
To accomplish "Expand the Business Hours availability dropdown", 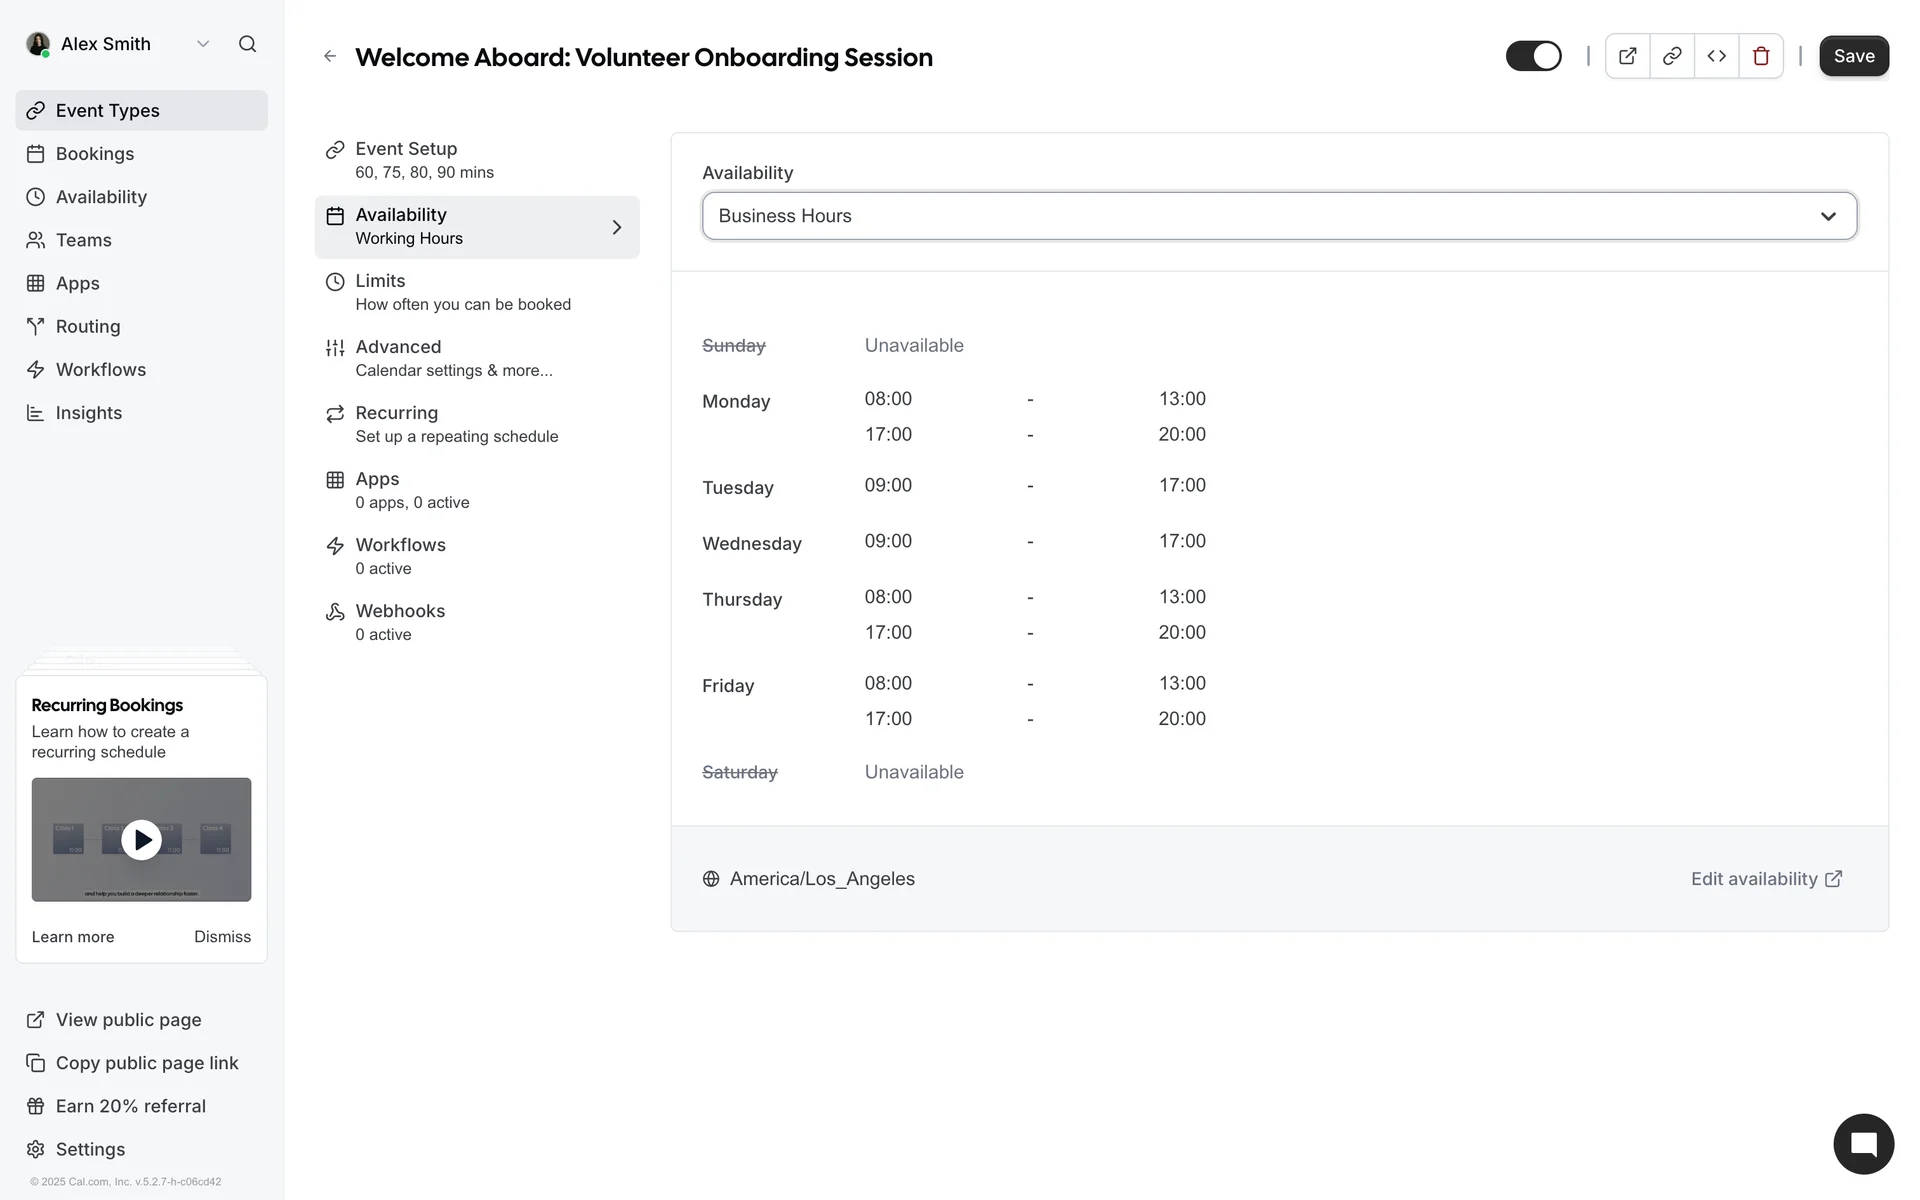I will 1279,216.
